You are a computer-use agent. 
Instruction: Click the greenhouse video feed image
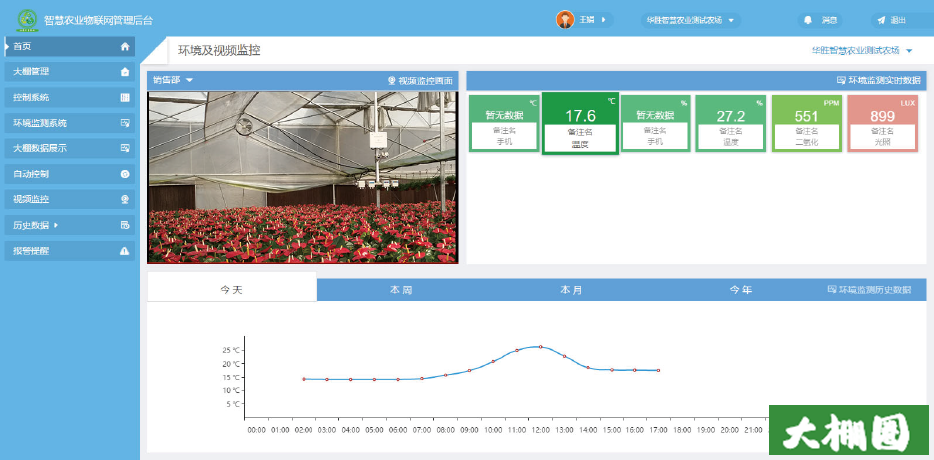tap(303, 177)
